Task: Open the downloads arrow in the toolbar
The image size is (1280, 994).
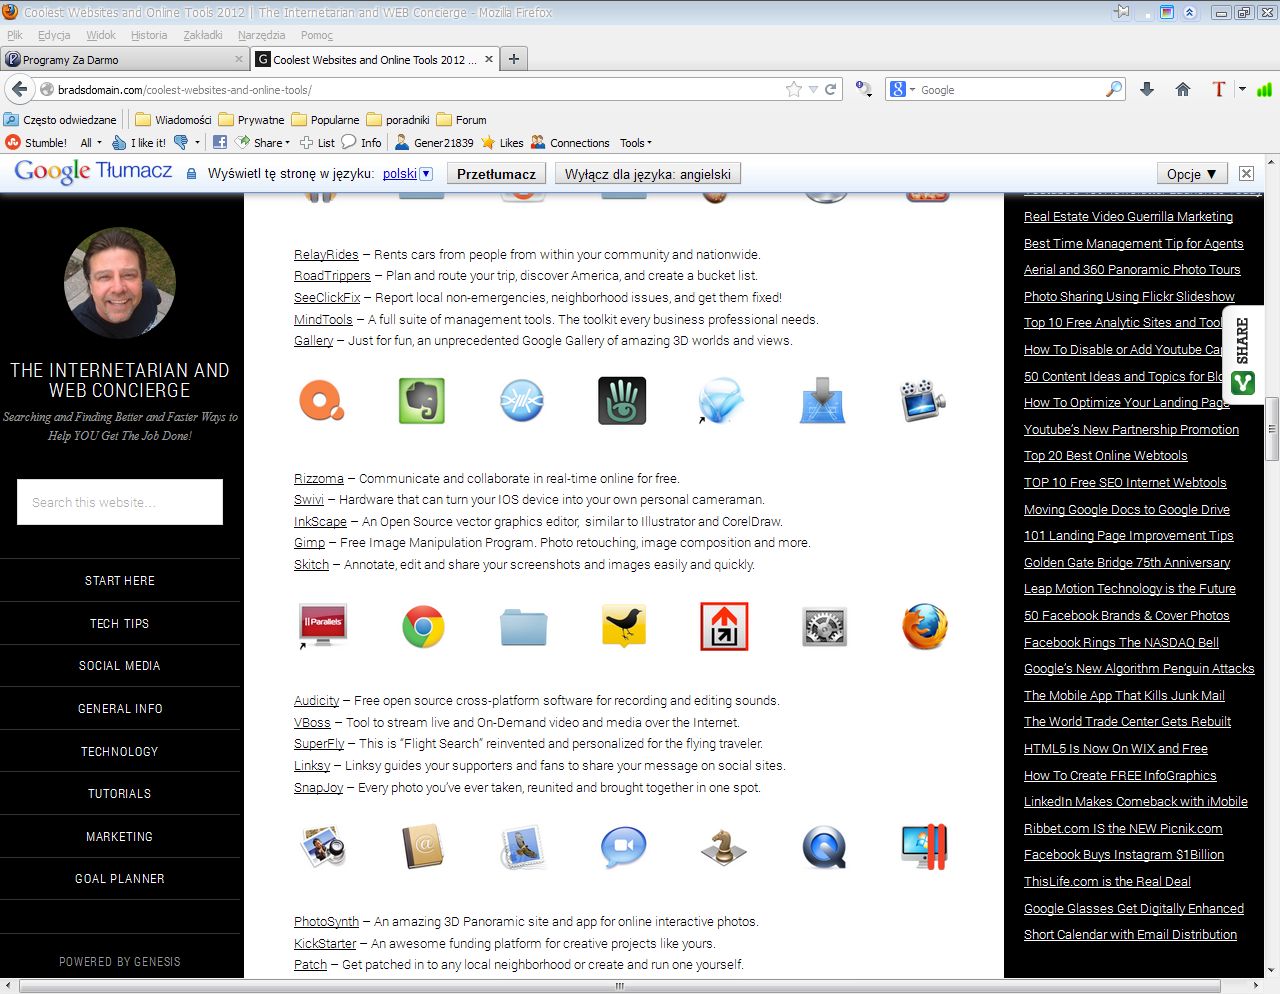Action: 1147,90
